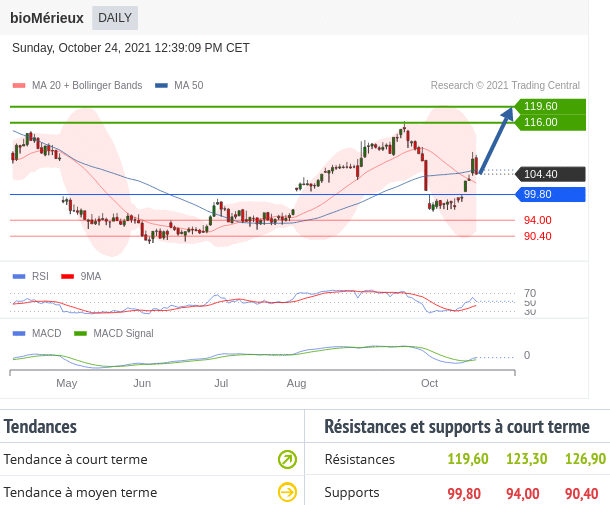
Task: Click the chart timestamp Sunday, October 24, 2021
Action: [131, 48]
